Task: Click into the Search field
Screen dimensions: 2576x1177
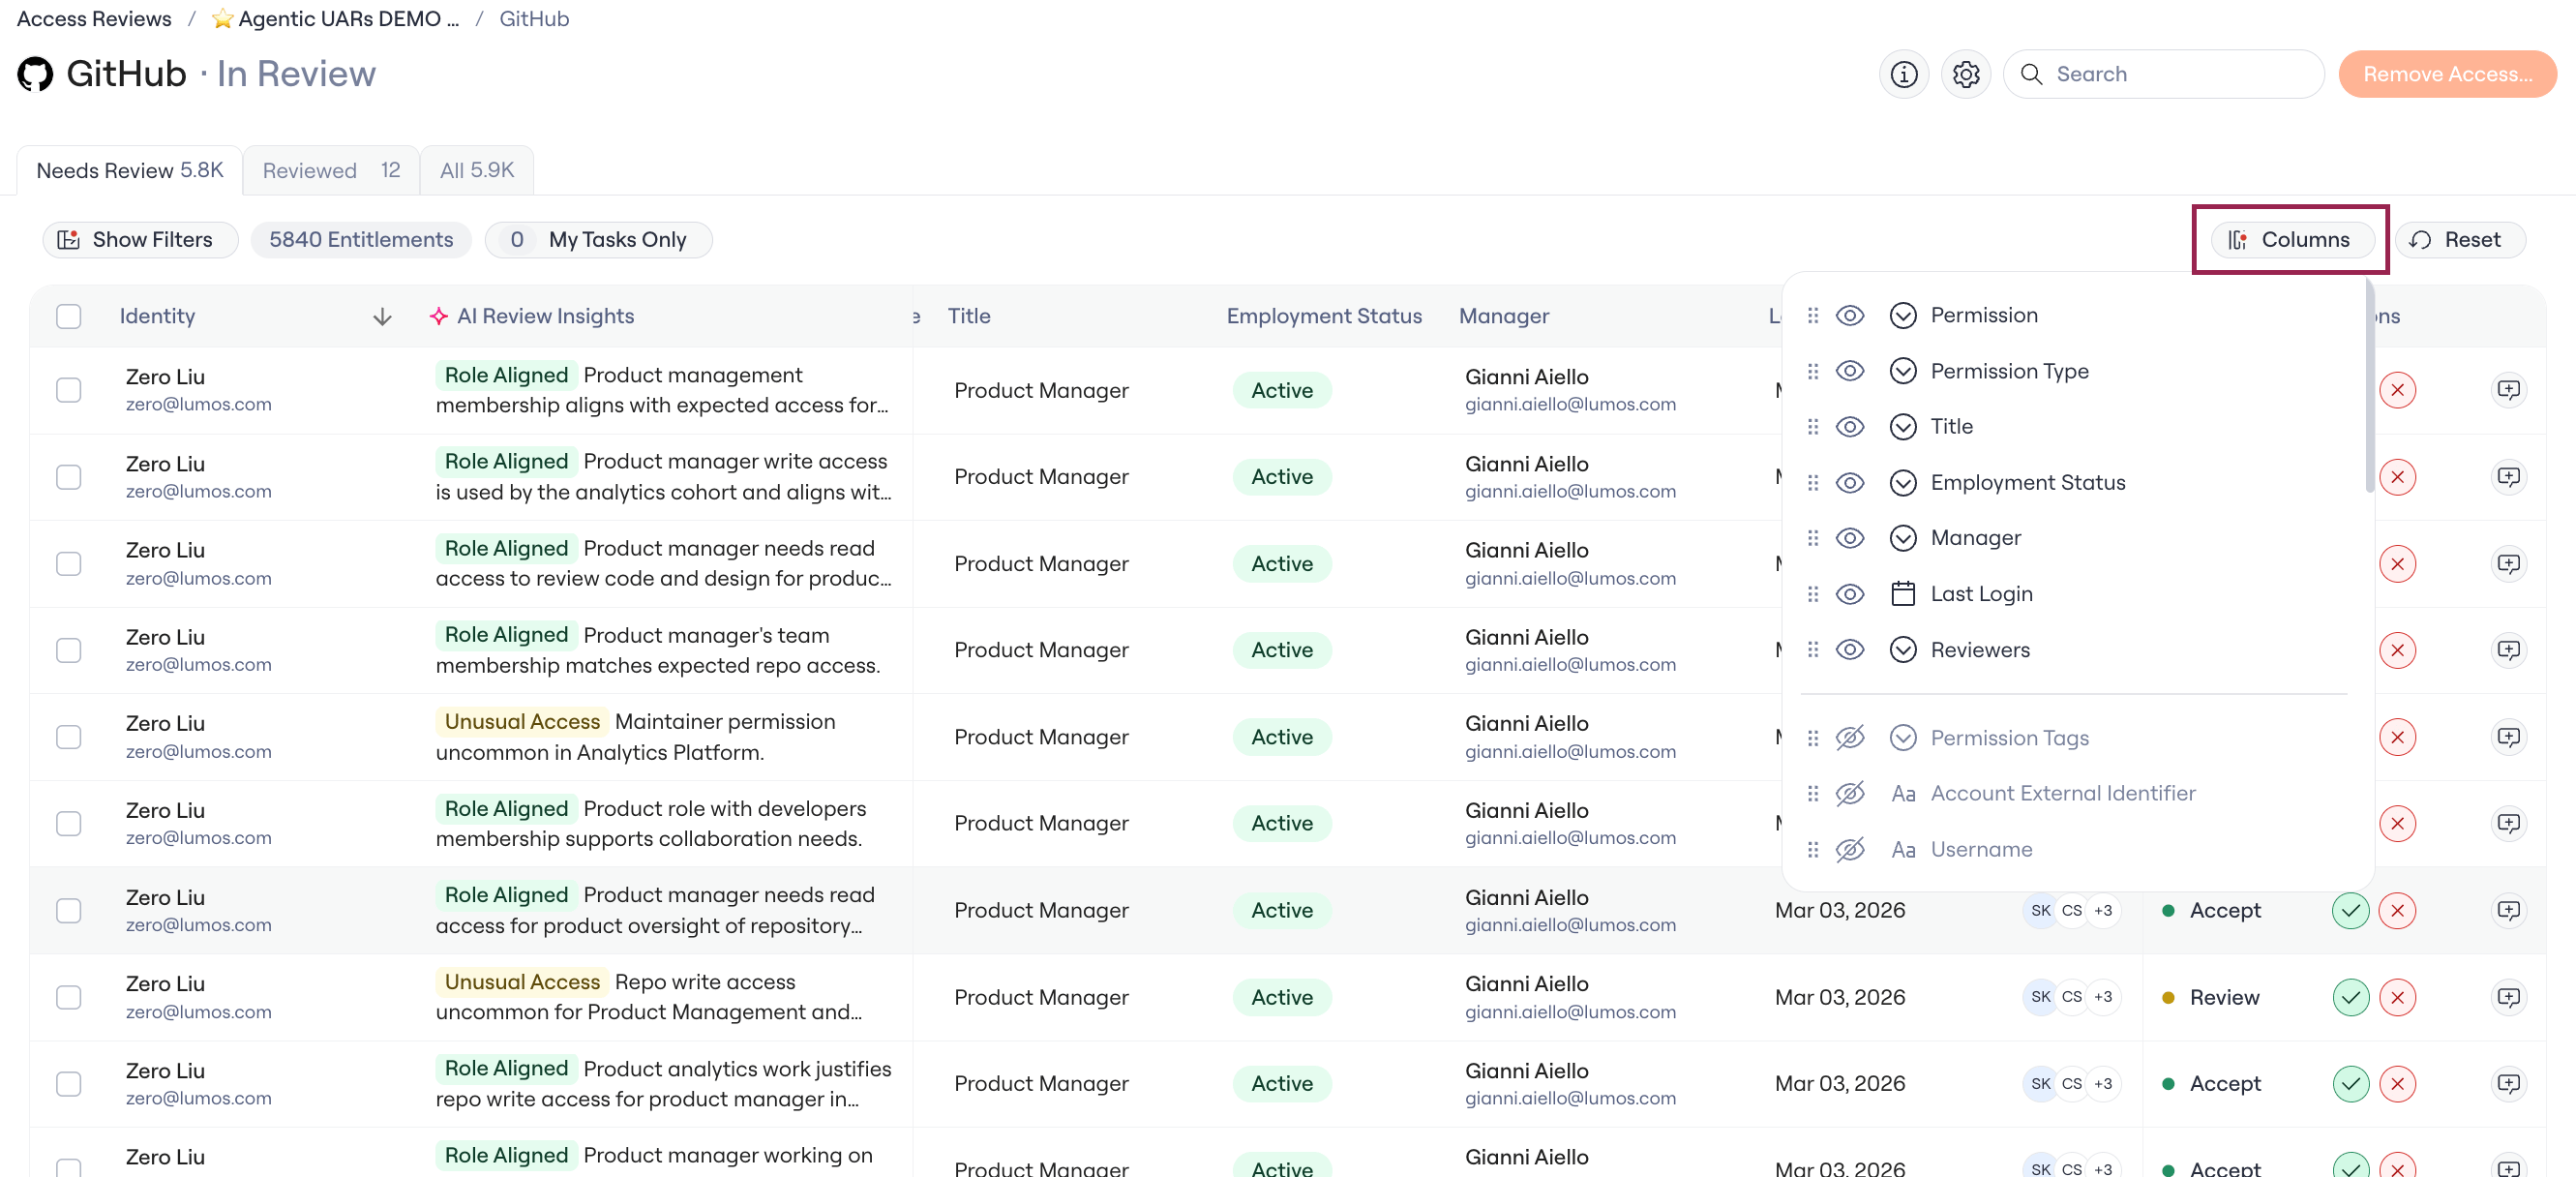Action: coord(2164,74)
